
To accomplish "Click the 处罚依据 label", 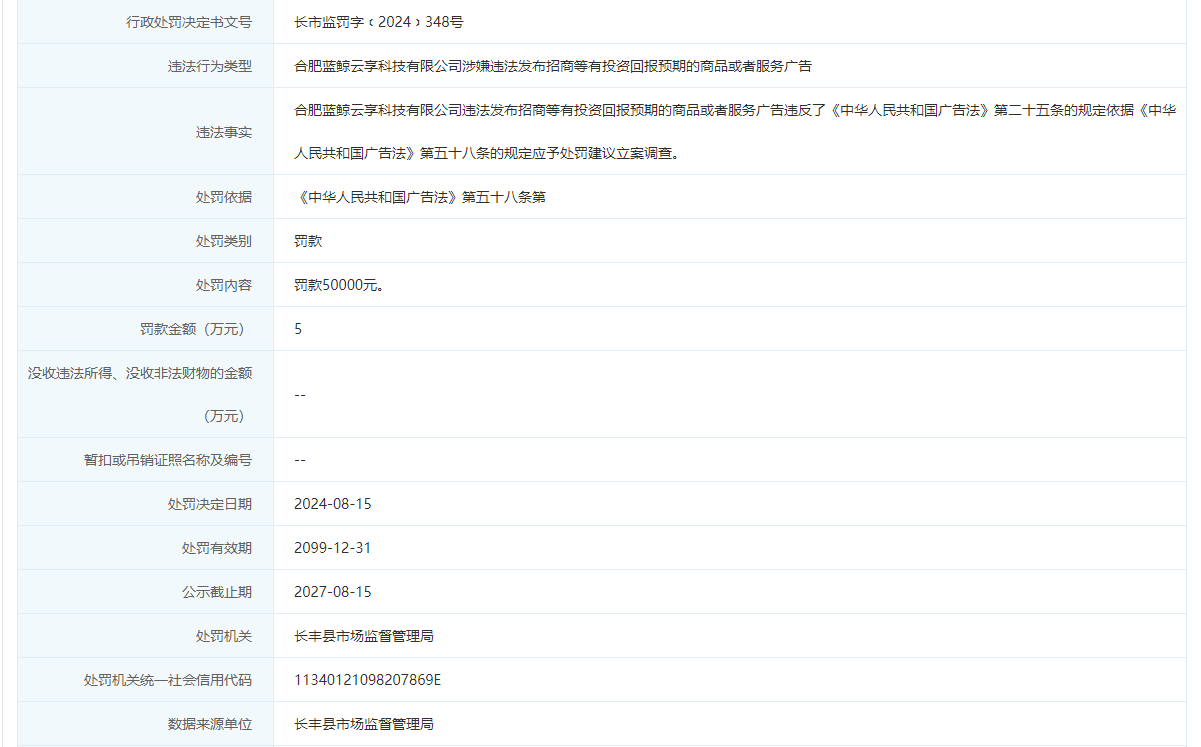I will pos(223,197).
